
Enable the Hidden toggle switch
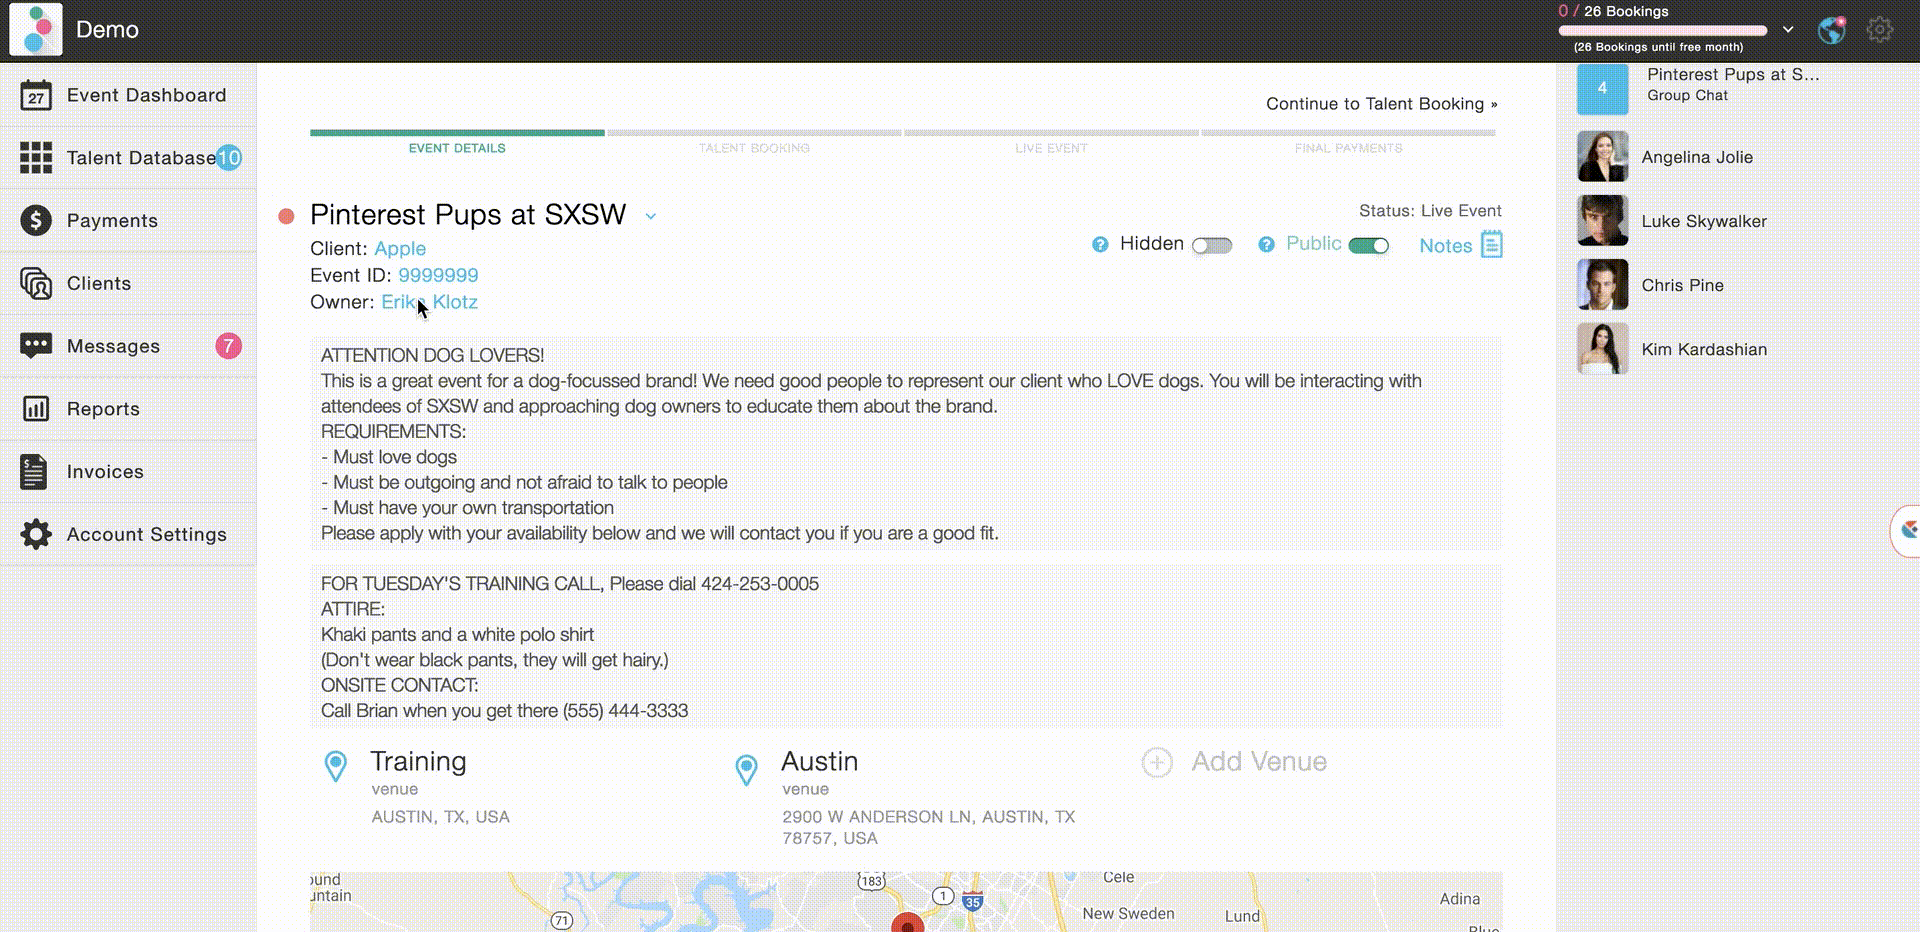pos(1212,246)
